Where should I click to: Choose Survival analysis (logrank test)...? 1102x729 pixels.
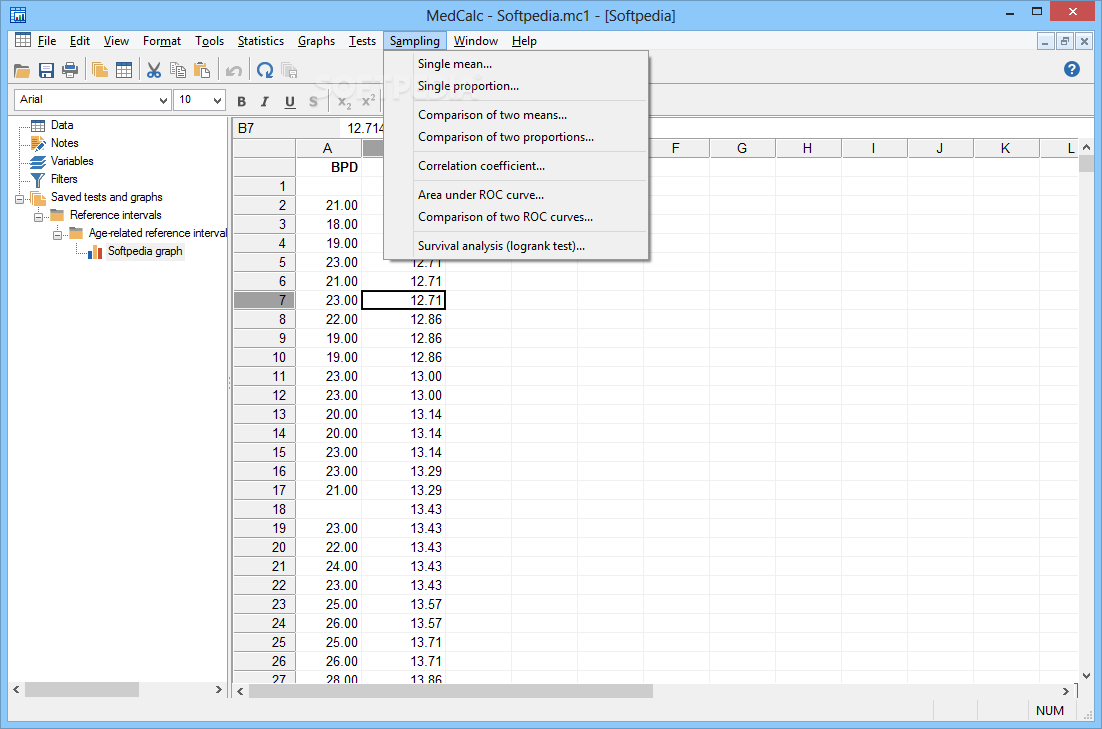click(516, 245)
